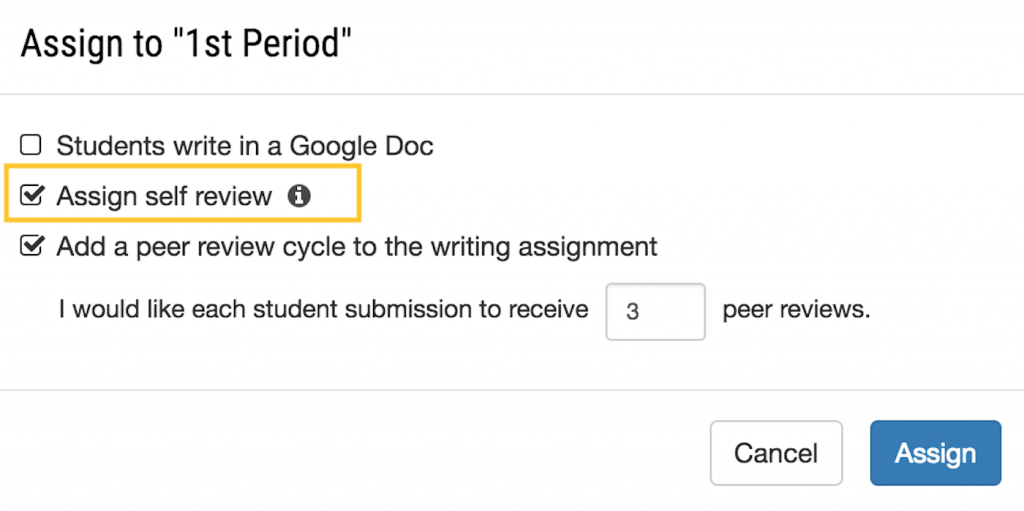The image size is (1024, 511).
Task: Cancel the assignment dialog
Action: pyautogui.click(x=776, y=453)
